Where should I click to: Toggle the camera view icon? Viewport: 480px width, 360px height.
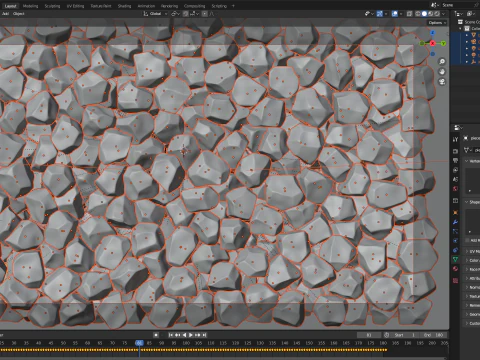click(442, 82)
